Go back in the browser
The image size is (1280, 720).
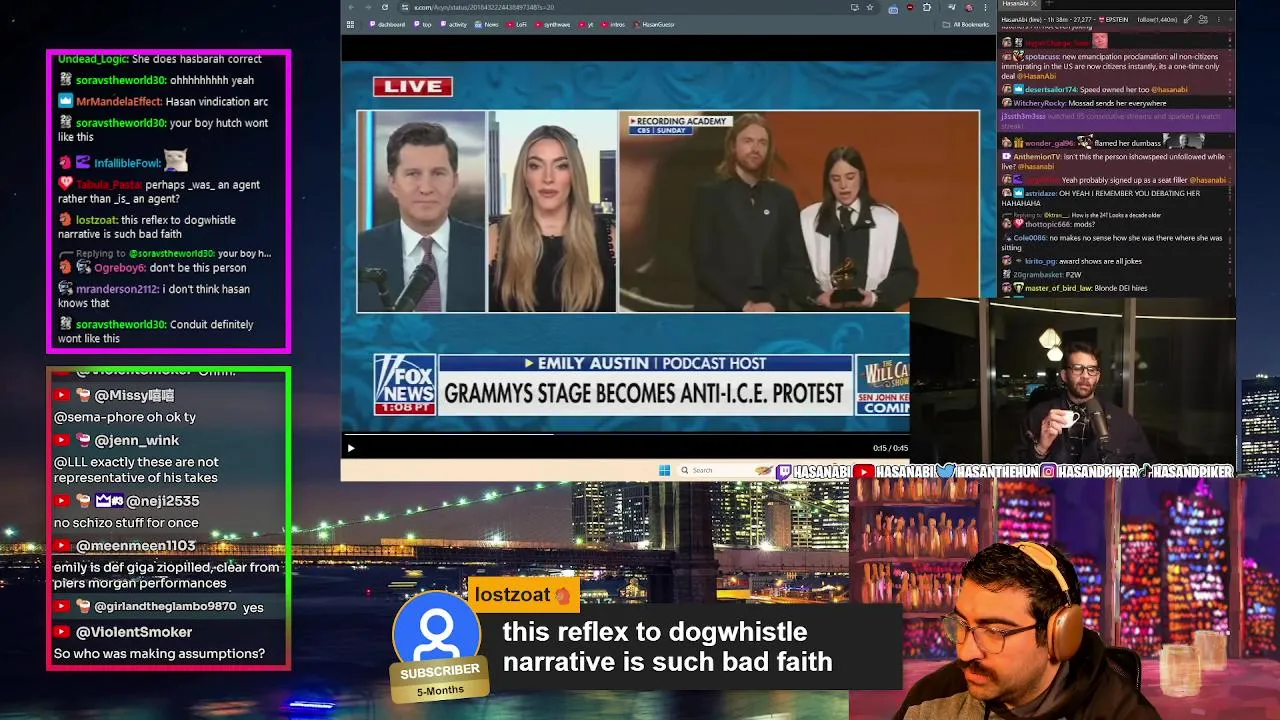[351, 7]
